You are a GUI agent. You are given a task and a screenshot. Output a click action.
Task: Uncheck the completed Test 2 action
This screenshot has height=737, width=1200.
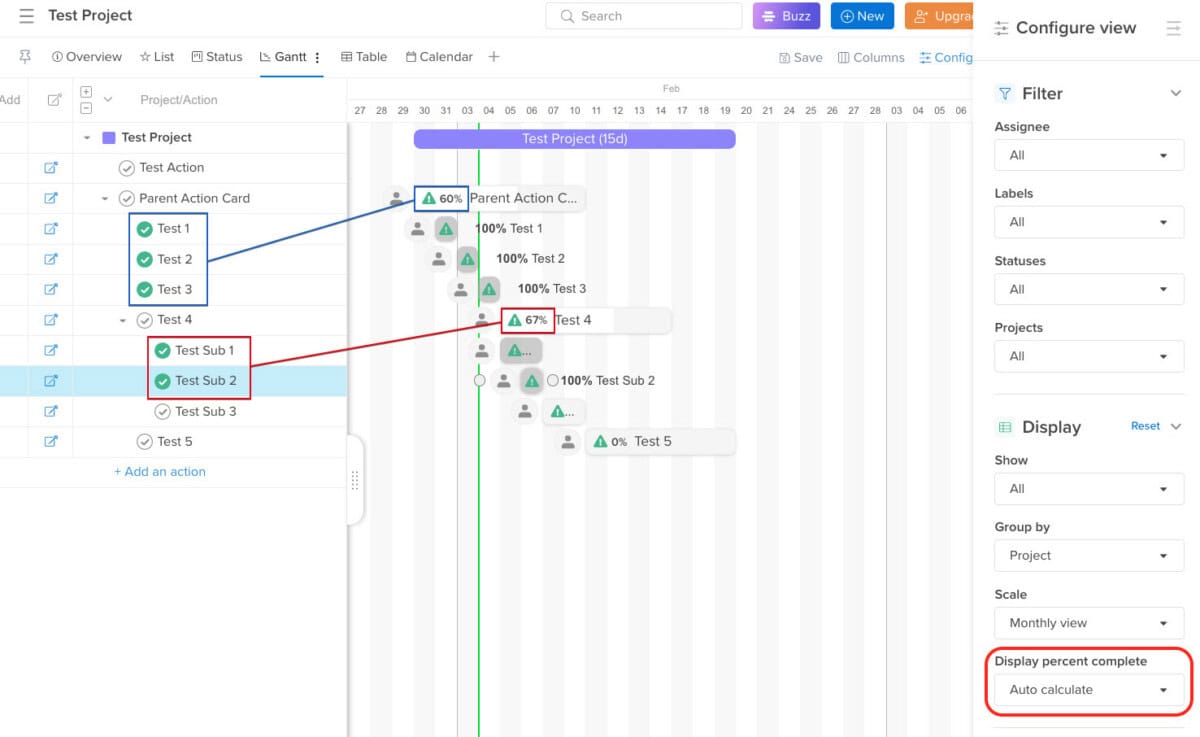pos(144,259)
